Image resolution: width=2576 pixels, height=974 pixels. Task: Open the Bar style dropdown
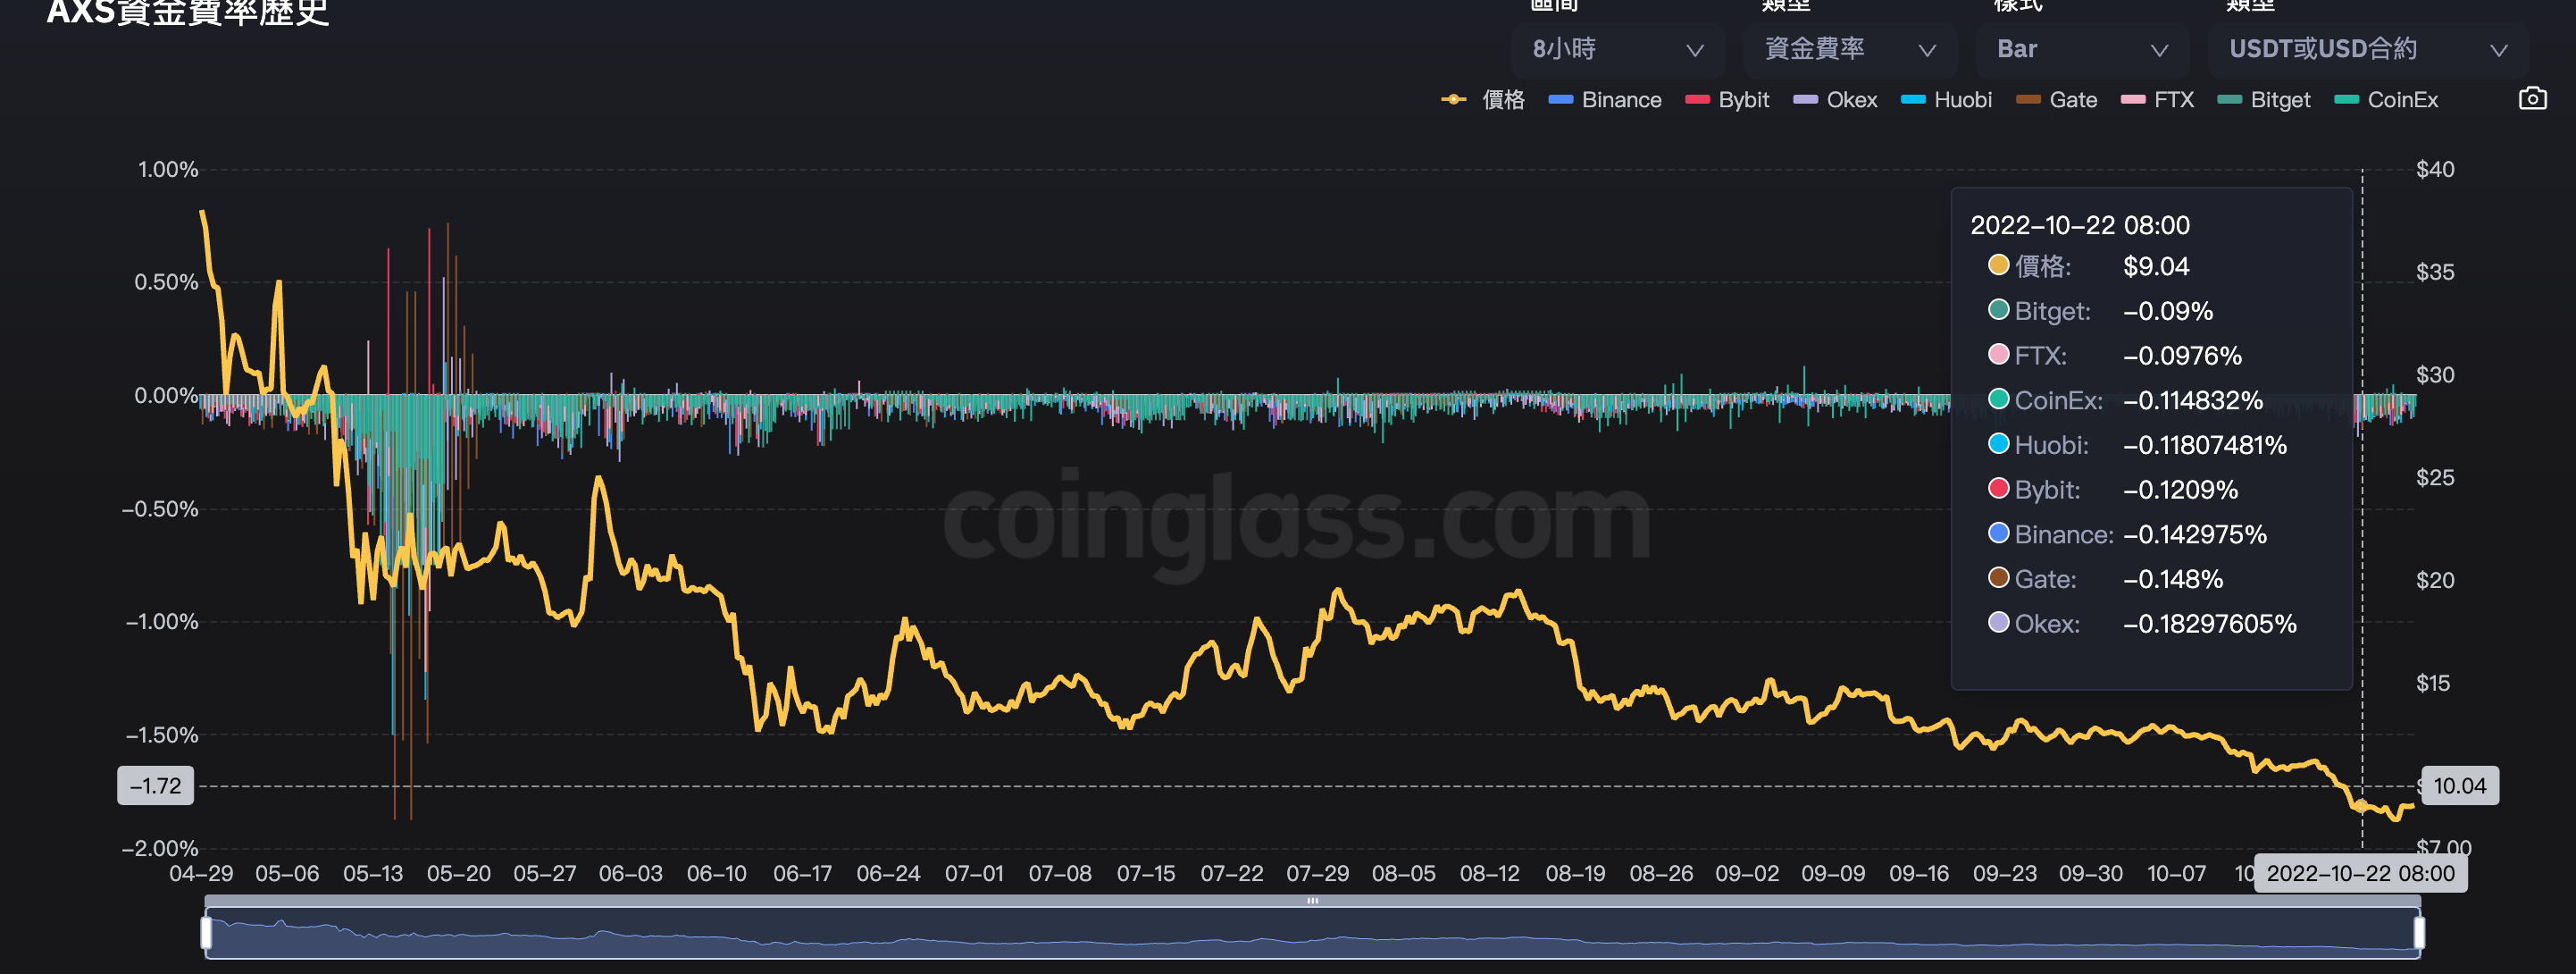click(2082, 48)
